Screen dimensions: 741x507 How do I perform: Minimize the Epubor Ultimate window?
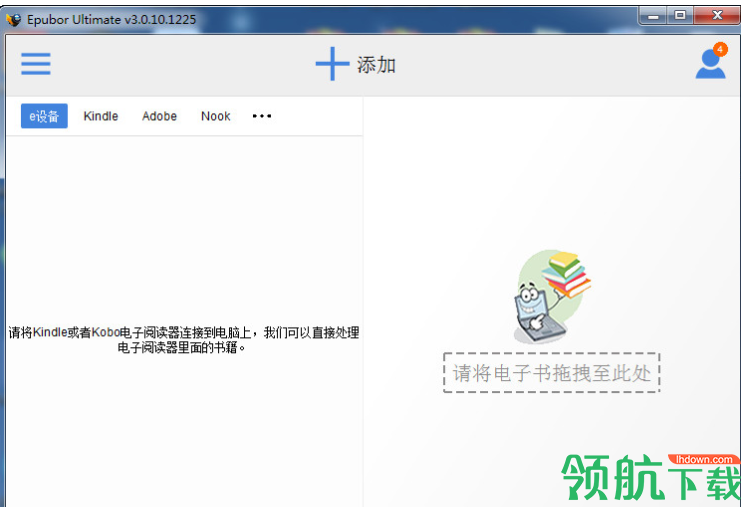653,16
